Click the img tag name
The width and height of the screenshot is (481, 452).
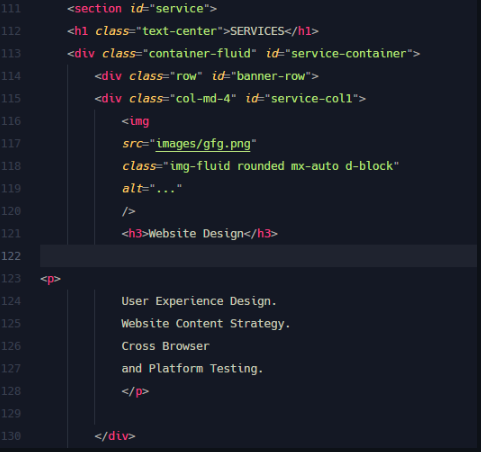click(x=139, y=121)
